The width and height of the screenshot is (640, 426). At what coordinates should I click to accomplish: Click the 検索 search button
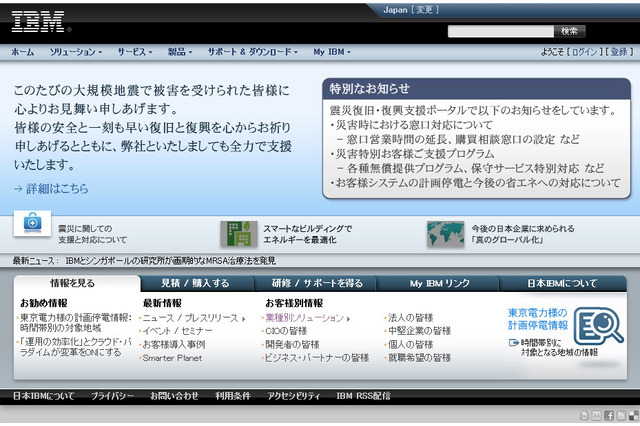(x=569, y=31)
